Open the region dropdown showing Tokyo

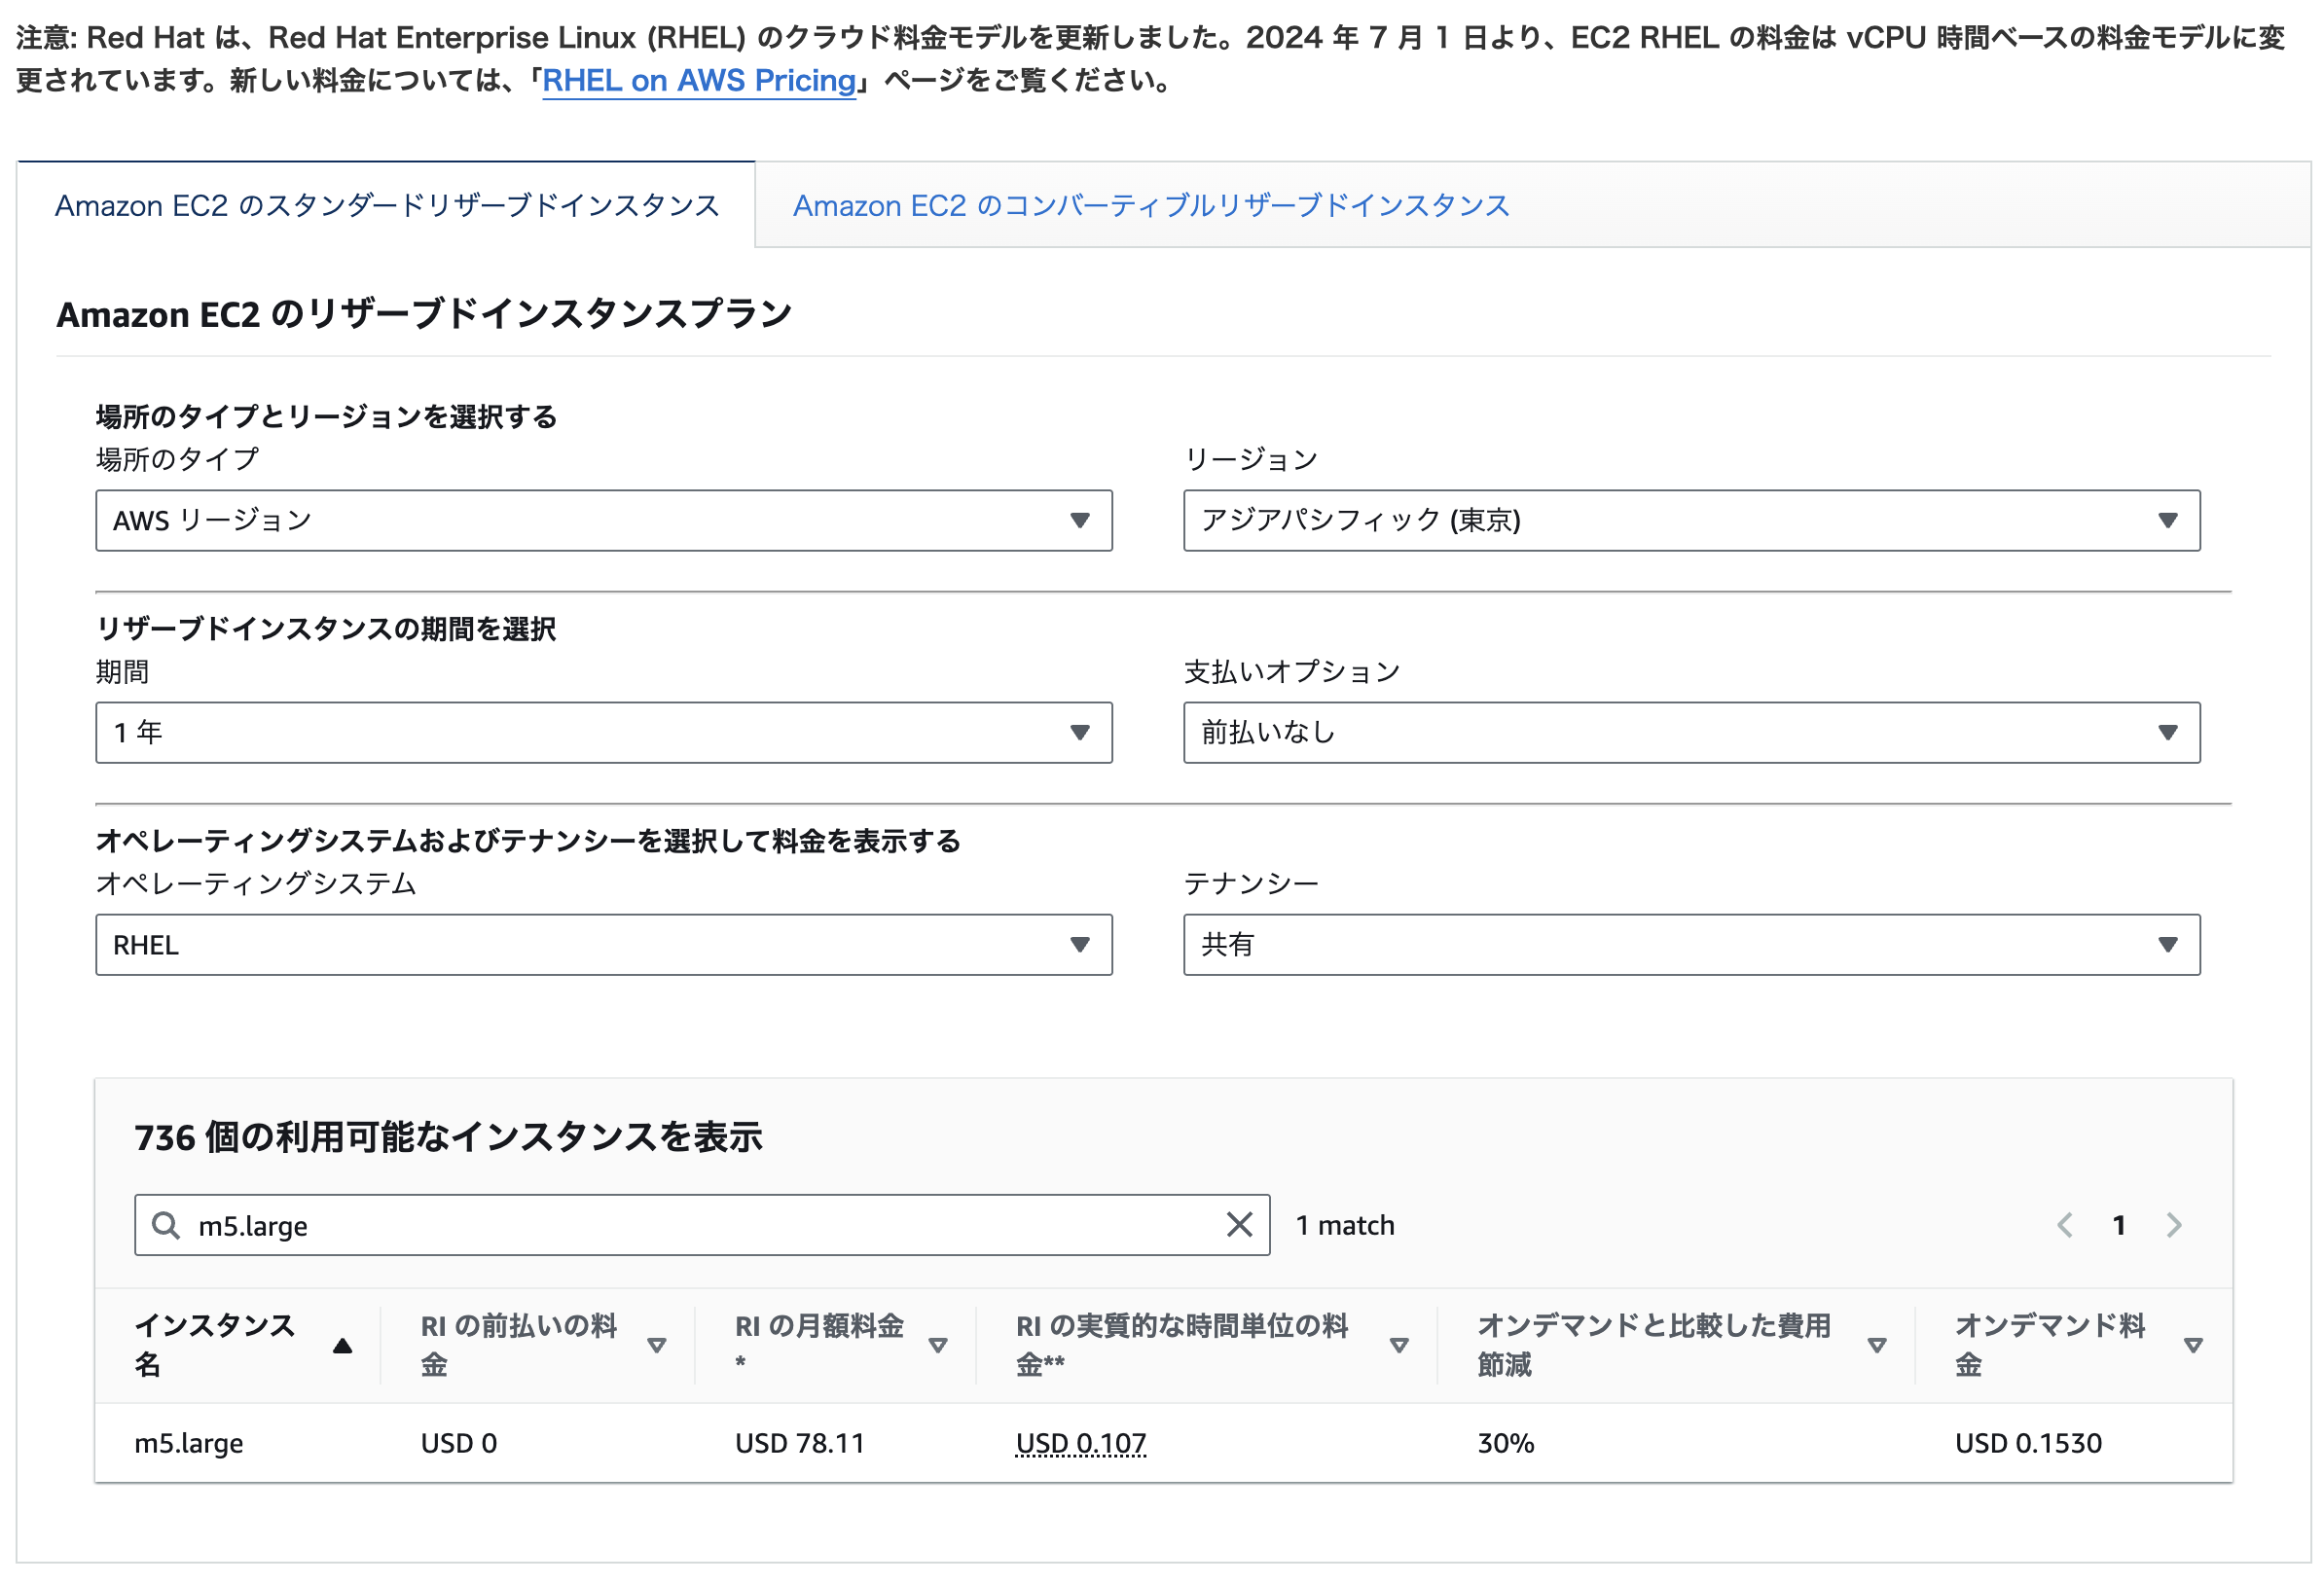[x=1691, y=520]
